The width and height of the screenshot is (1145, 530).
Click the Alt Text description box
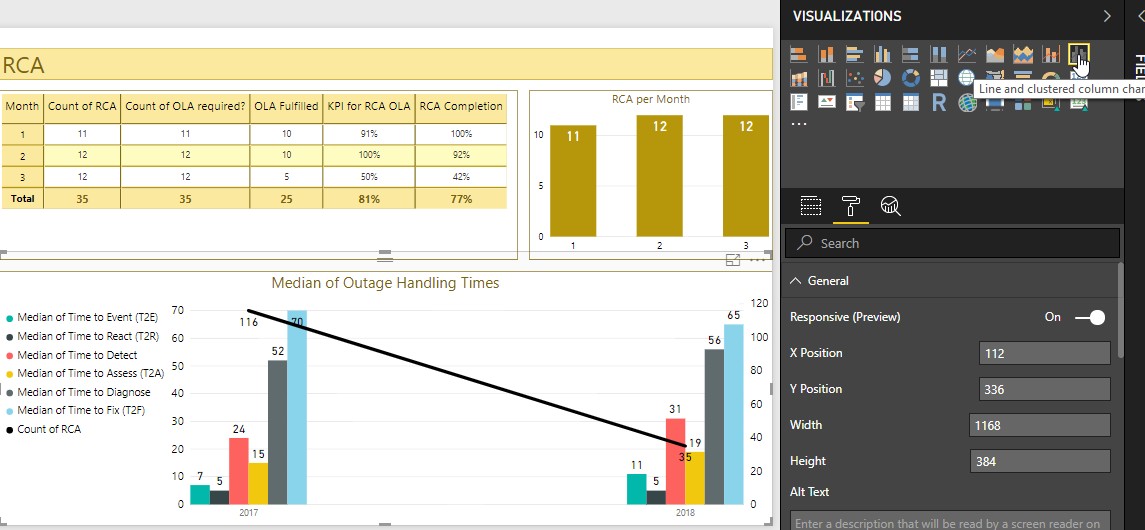(x=951, y=520)
